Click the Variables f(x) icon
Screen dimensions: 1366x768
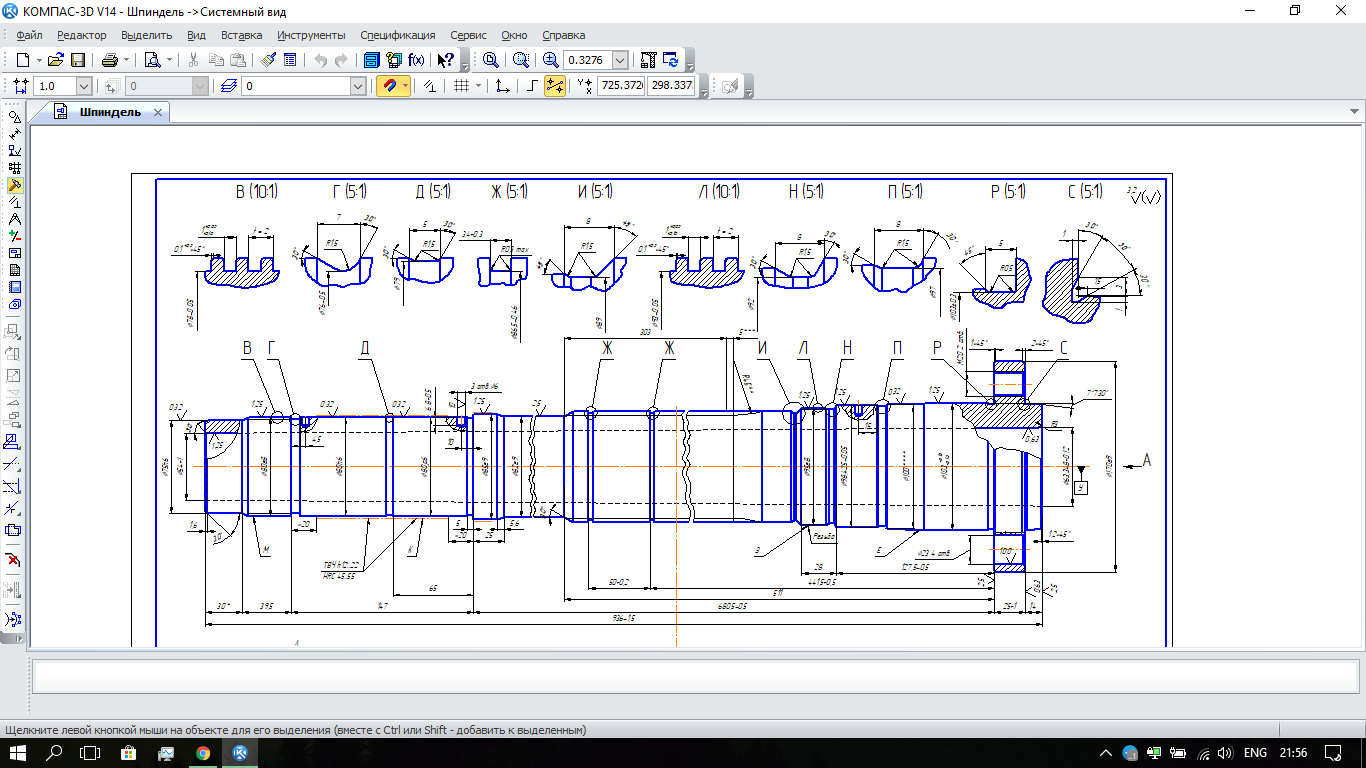click(416, 60)
